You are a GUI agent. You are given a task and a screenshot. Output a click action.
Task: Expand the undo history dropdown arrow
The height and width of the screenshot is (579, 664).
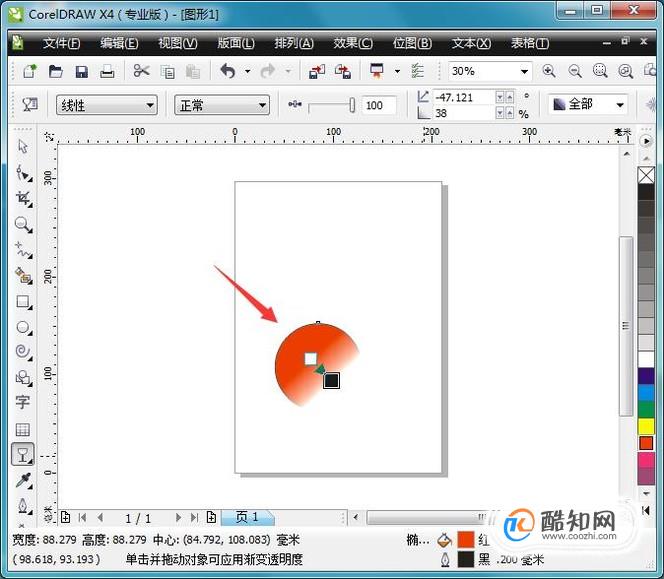point(247,71)
